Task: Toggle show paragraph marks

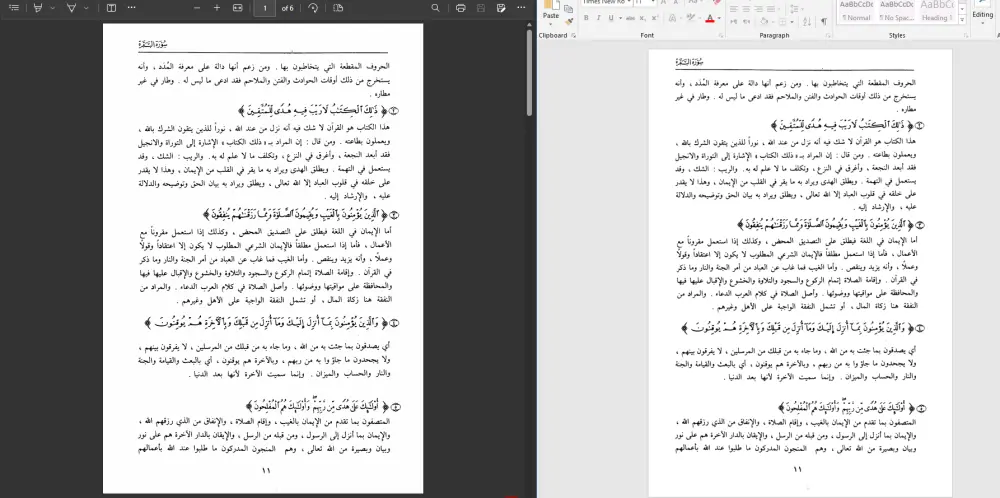Action: coord(824,21)
